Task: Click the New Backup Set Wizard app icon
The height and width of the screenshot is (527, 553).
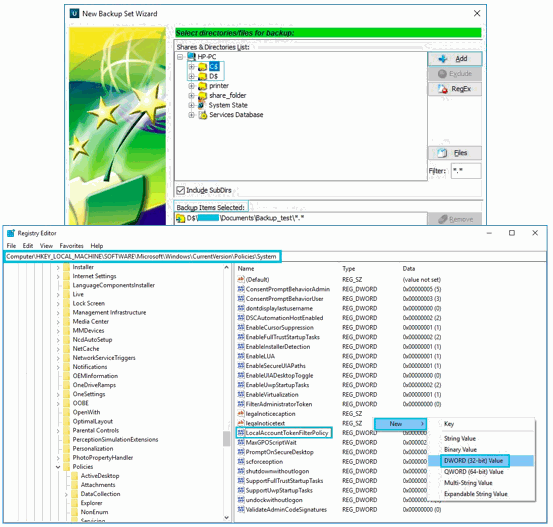Action: tap(74, 13)
